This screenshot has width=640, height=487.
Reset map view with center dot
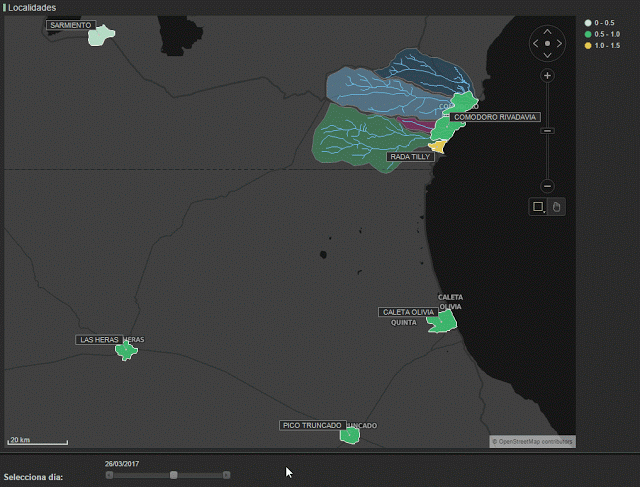pyautogui.click(x=547, y=44)
